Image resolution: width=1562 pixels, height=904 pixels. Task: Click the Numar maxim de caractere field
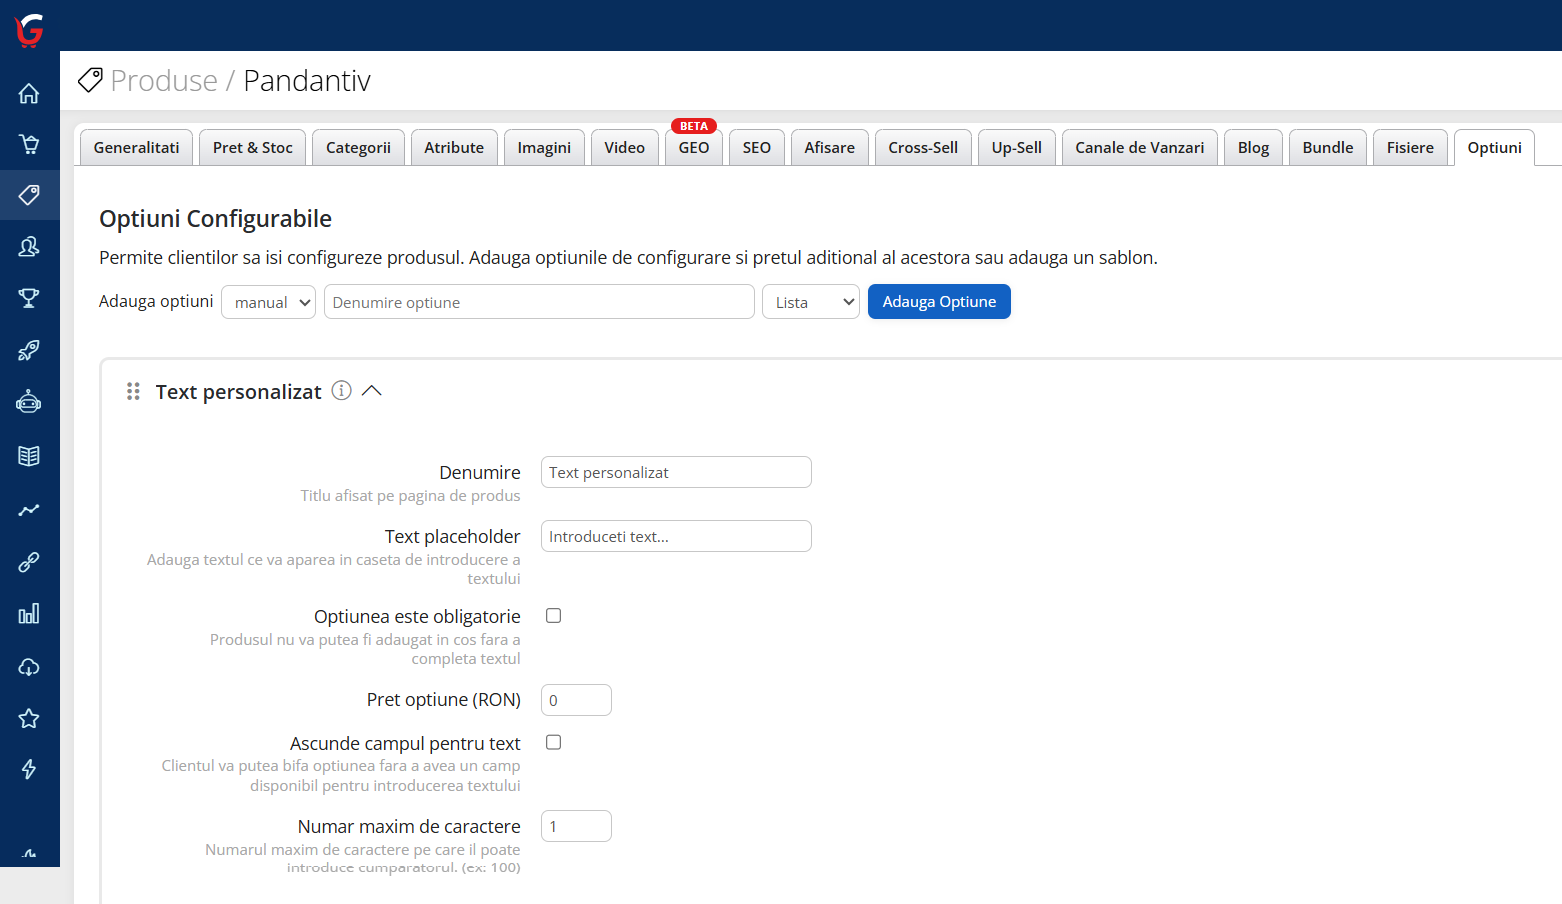coord(576,826)
